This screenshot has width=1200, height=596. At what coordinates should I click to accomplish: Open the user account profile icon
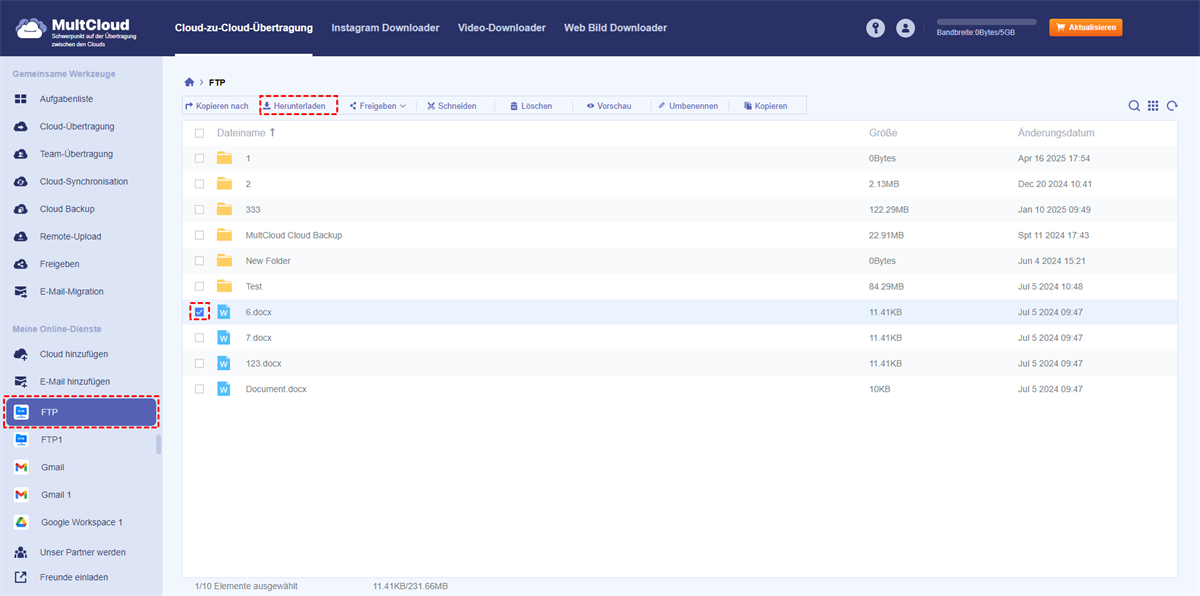[x=906, y=29]
